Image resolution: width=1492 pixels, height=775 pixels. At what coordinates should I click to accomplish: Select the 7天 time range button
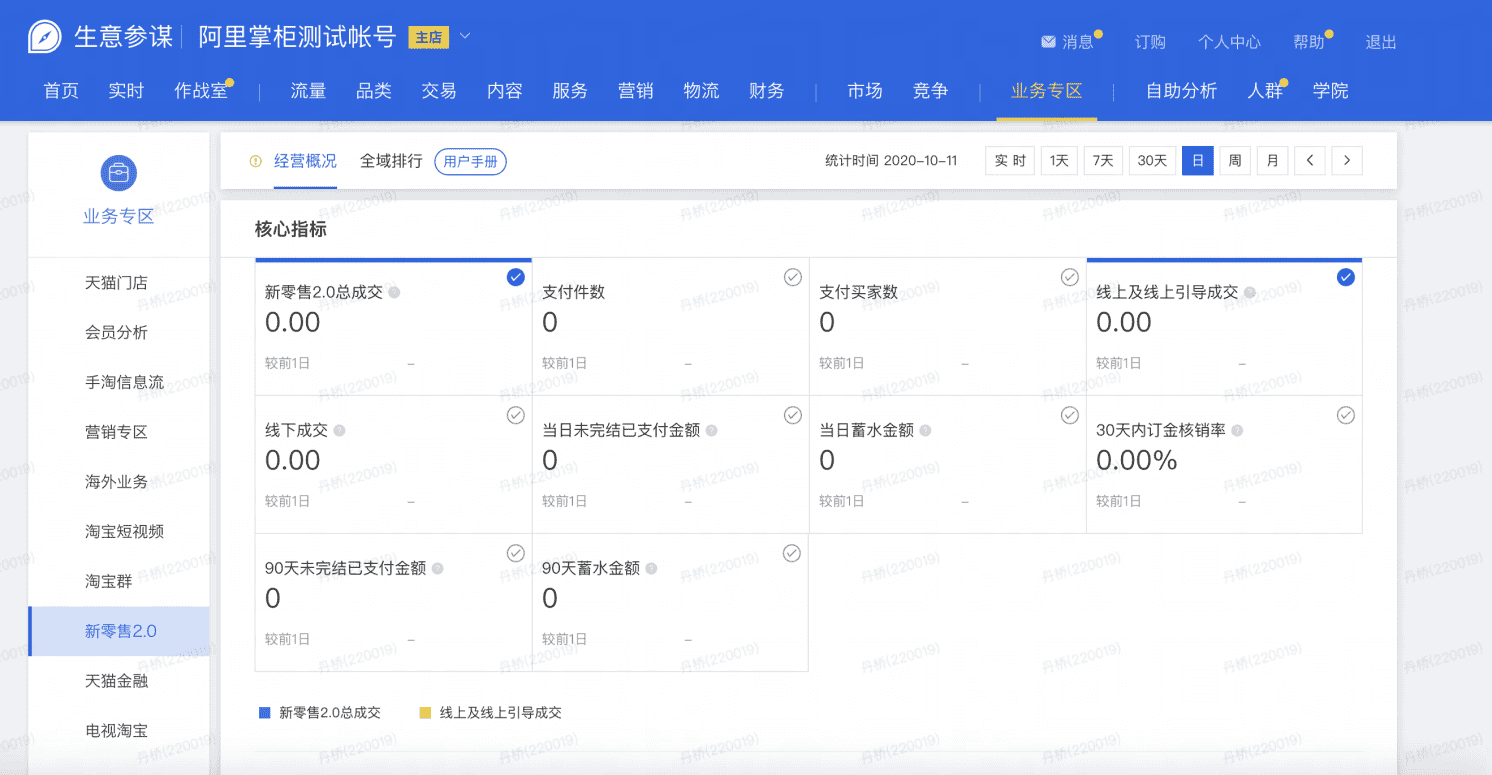[1103, 160]
